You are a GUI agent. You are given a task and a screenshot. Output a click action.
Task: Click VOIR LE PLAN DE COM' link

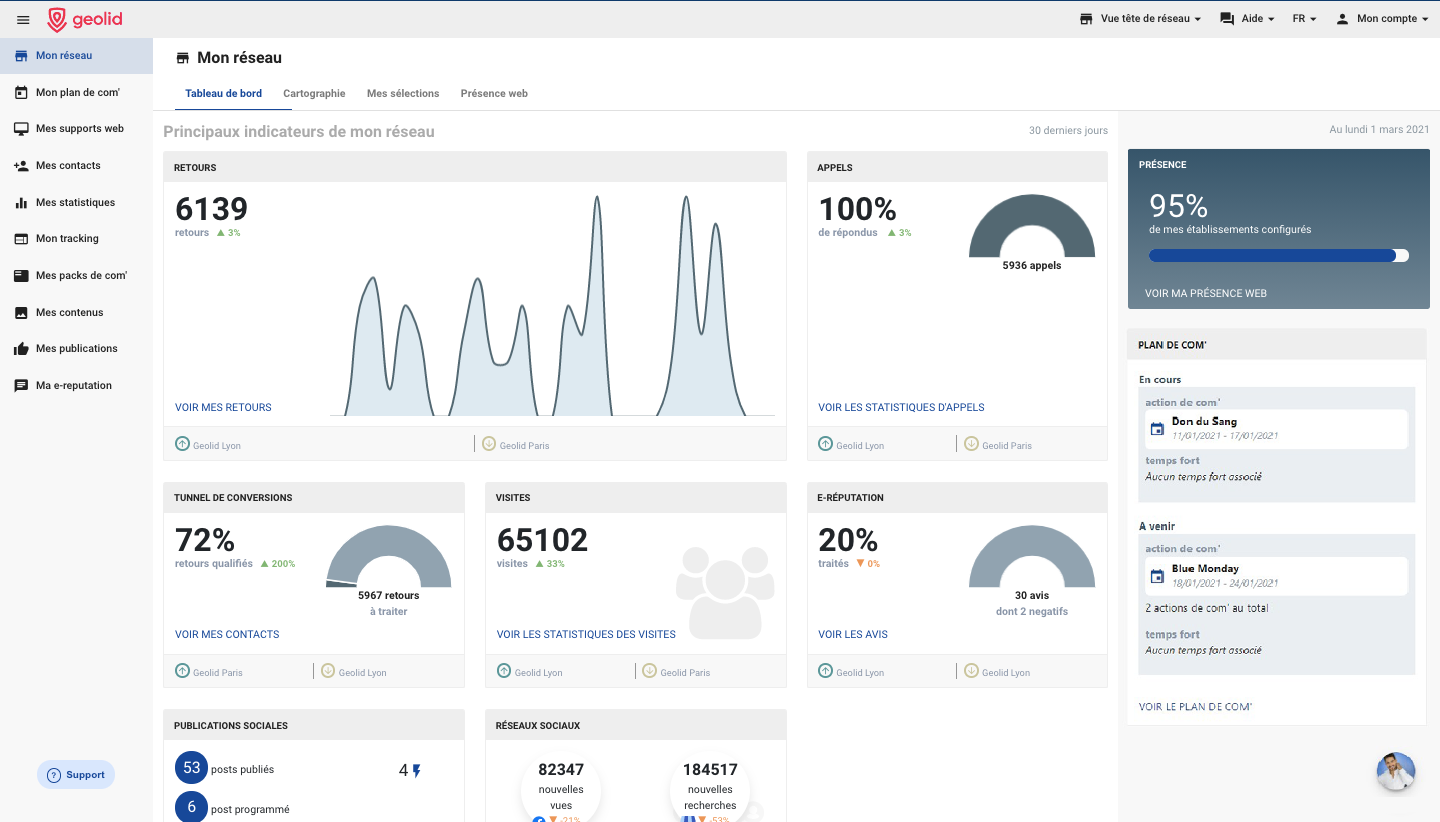(x=1195, y=707)
